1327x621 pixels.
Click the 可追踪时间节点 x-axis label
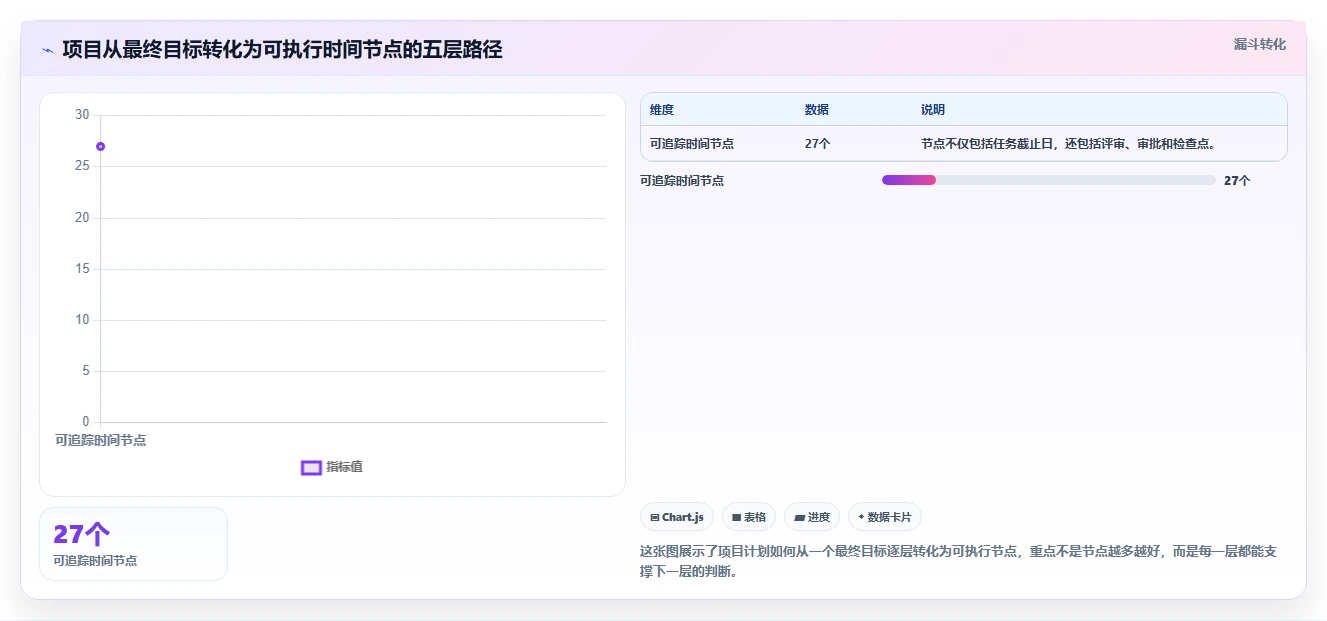pos(100,440)
